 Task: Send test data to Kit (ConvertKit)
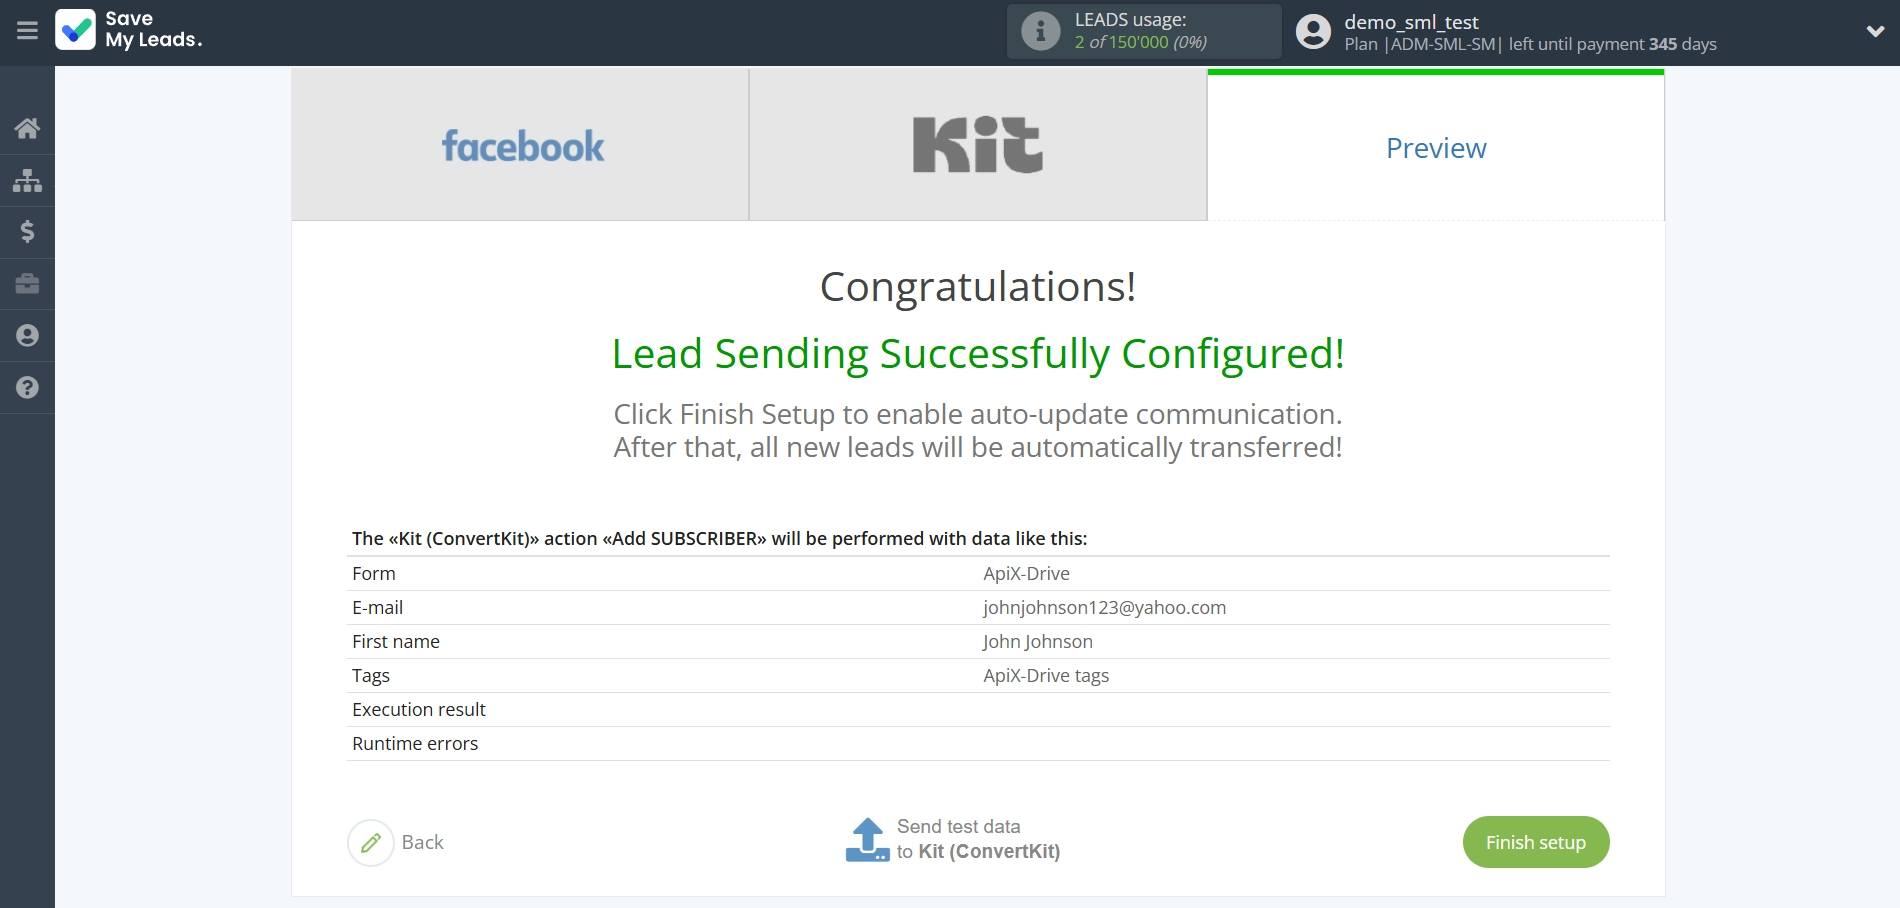pos(977,839)
